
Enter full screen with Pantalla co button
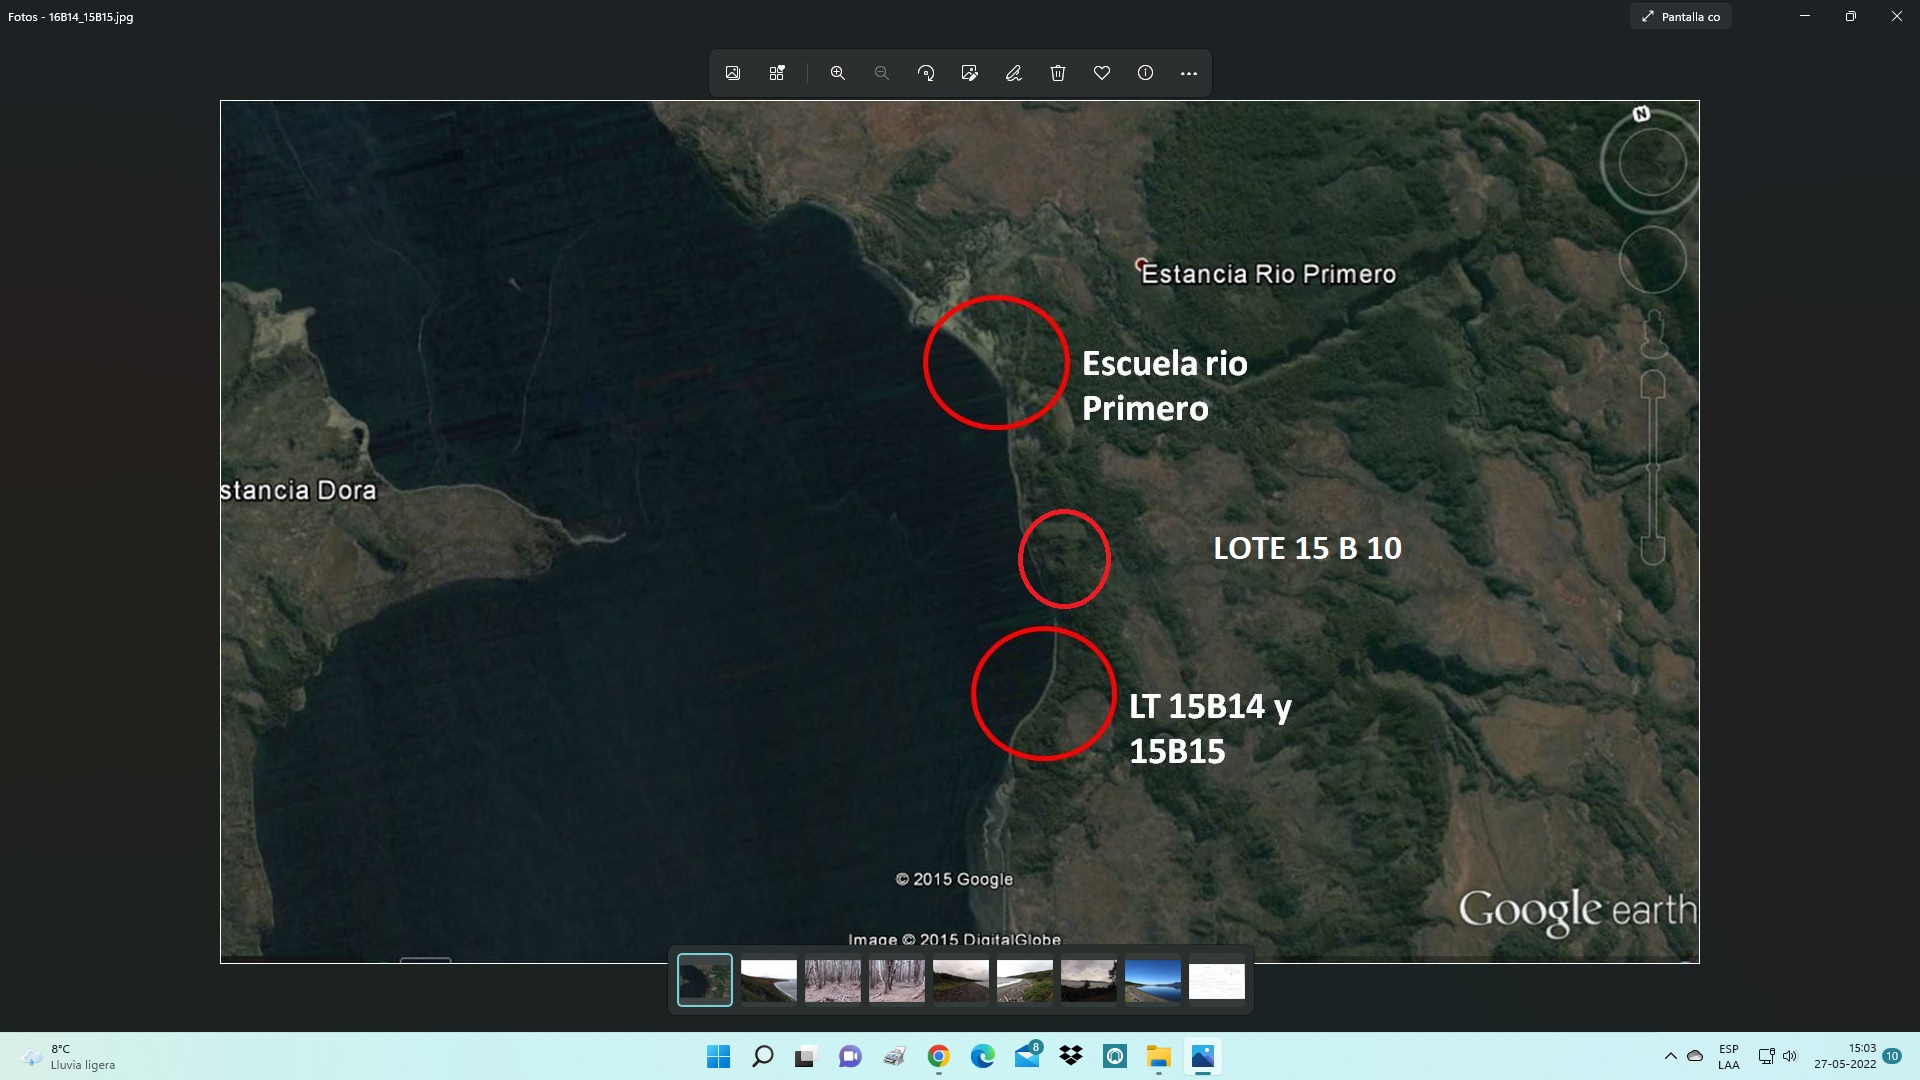tap(1681, 17)
